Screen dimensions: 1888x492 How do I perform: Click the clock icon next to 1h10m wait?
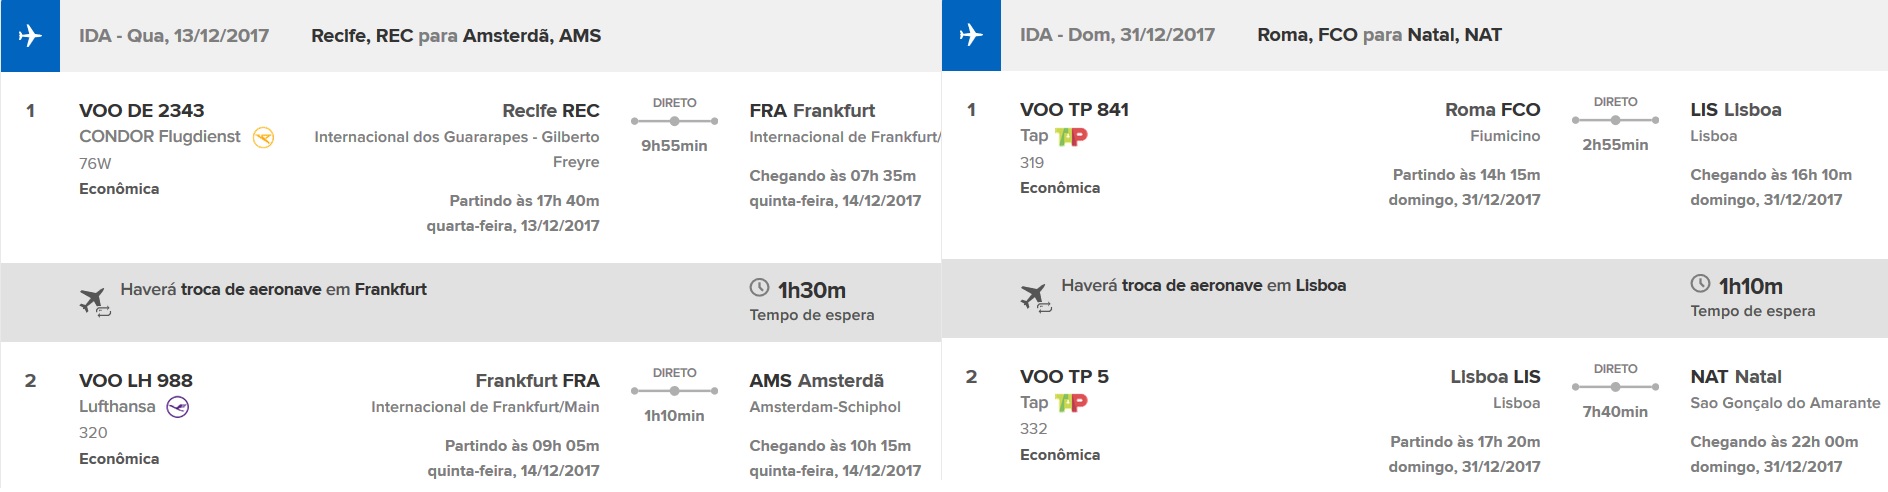(x=1700, y=284)
